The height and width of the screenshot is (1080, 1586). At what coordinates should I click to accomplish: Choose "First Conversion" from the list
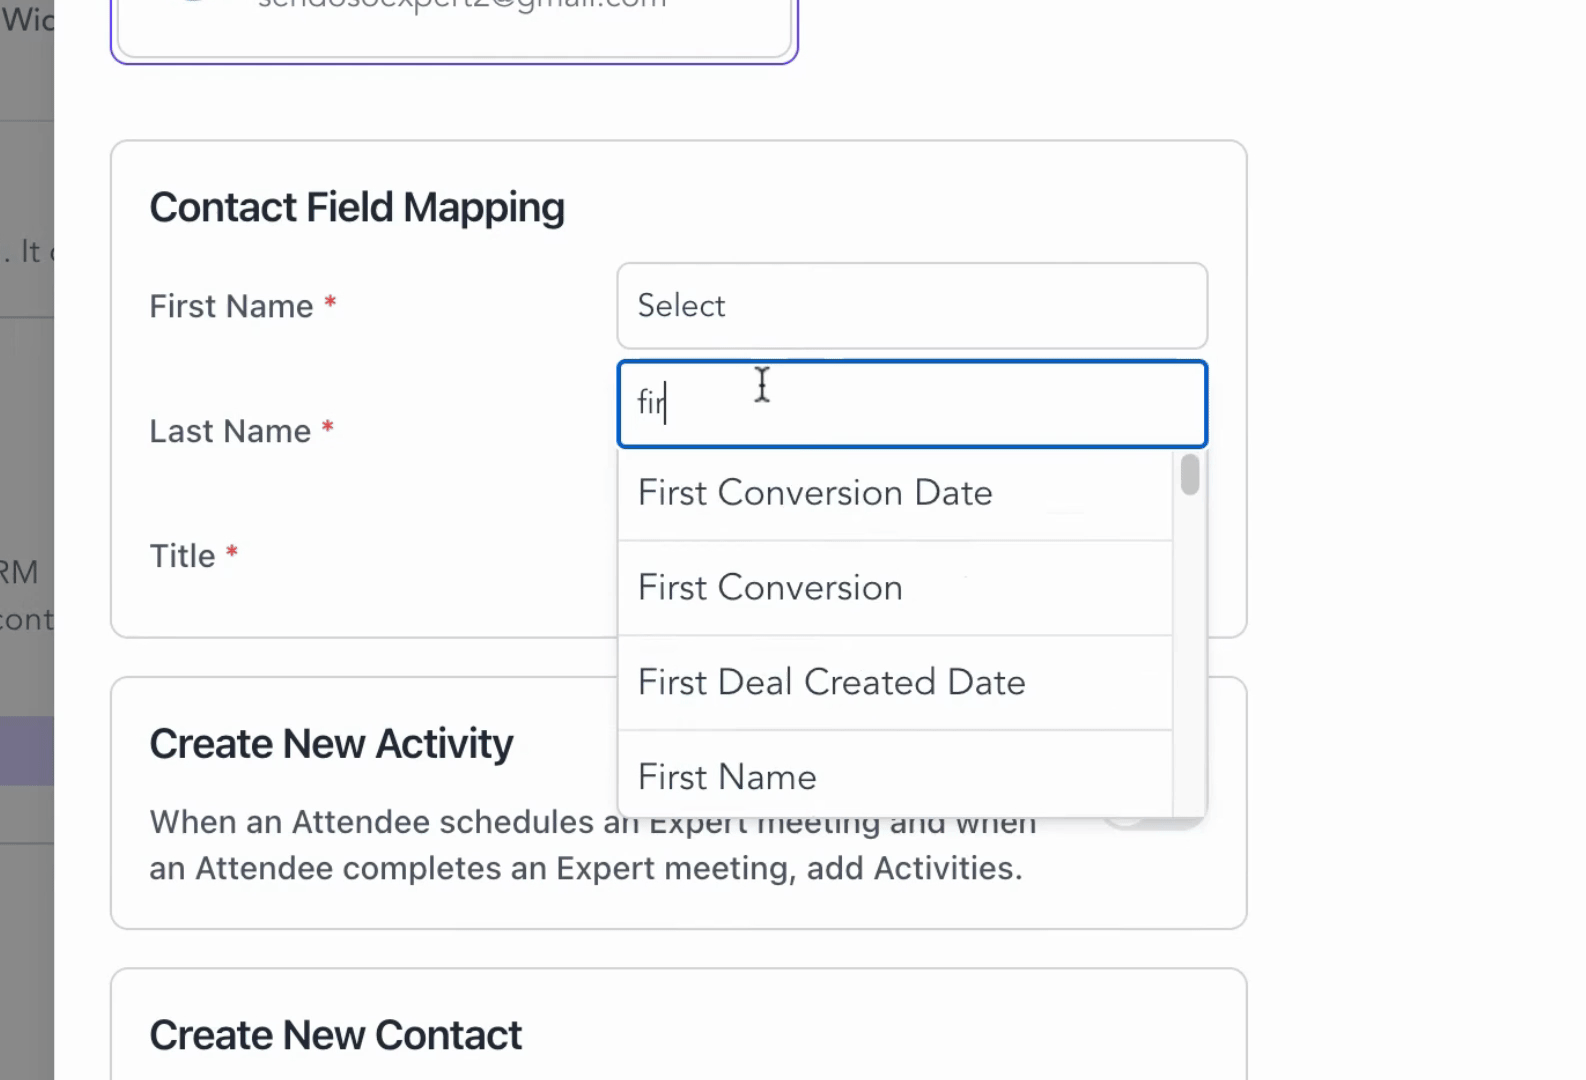click(x=770, y=588)
